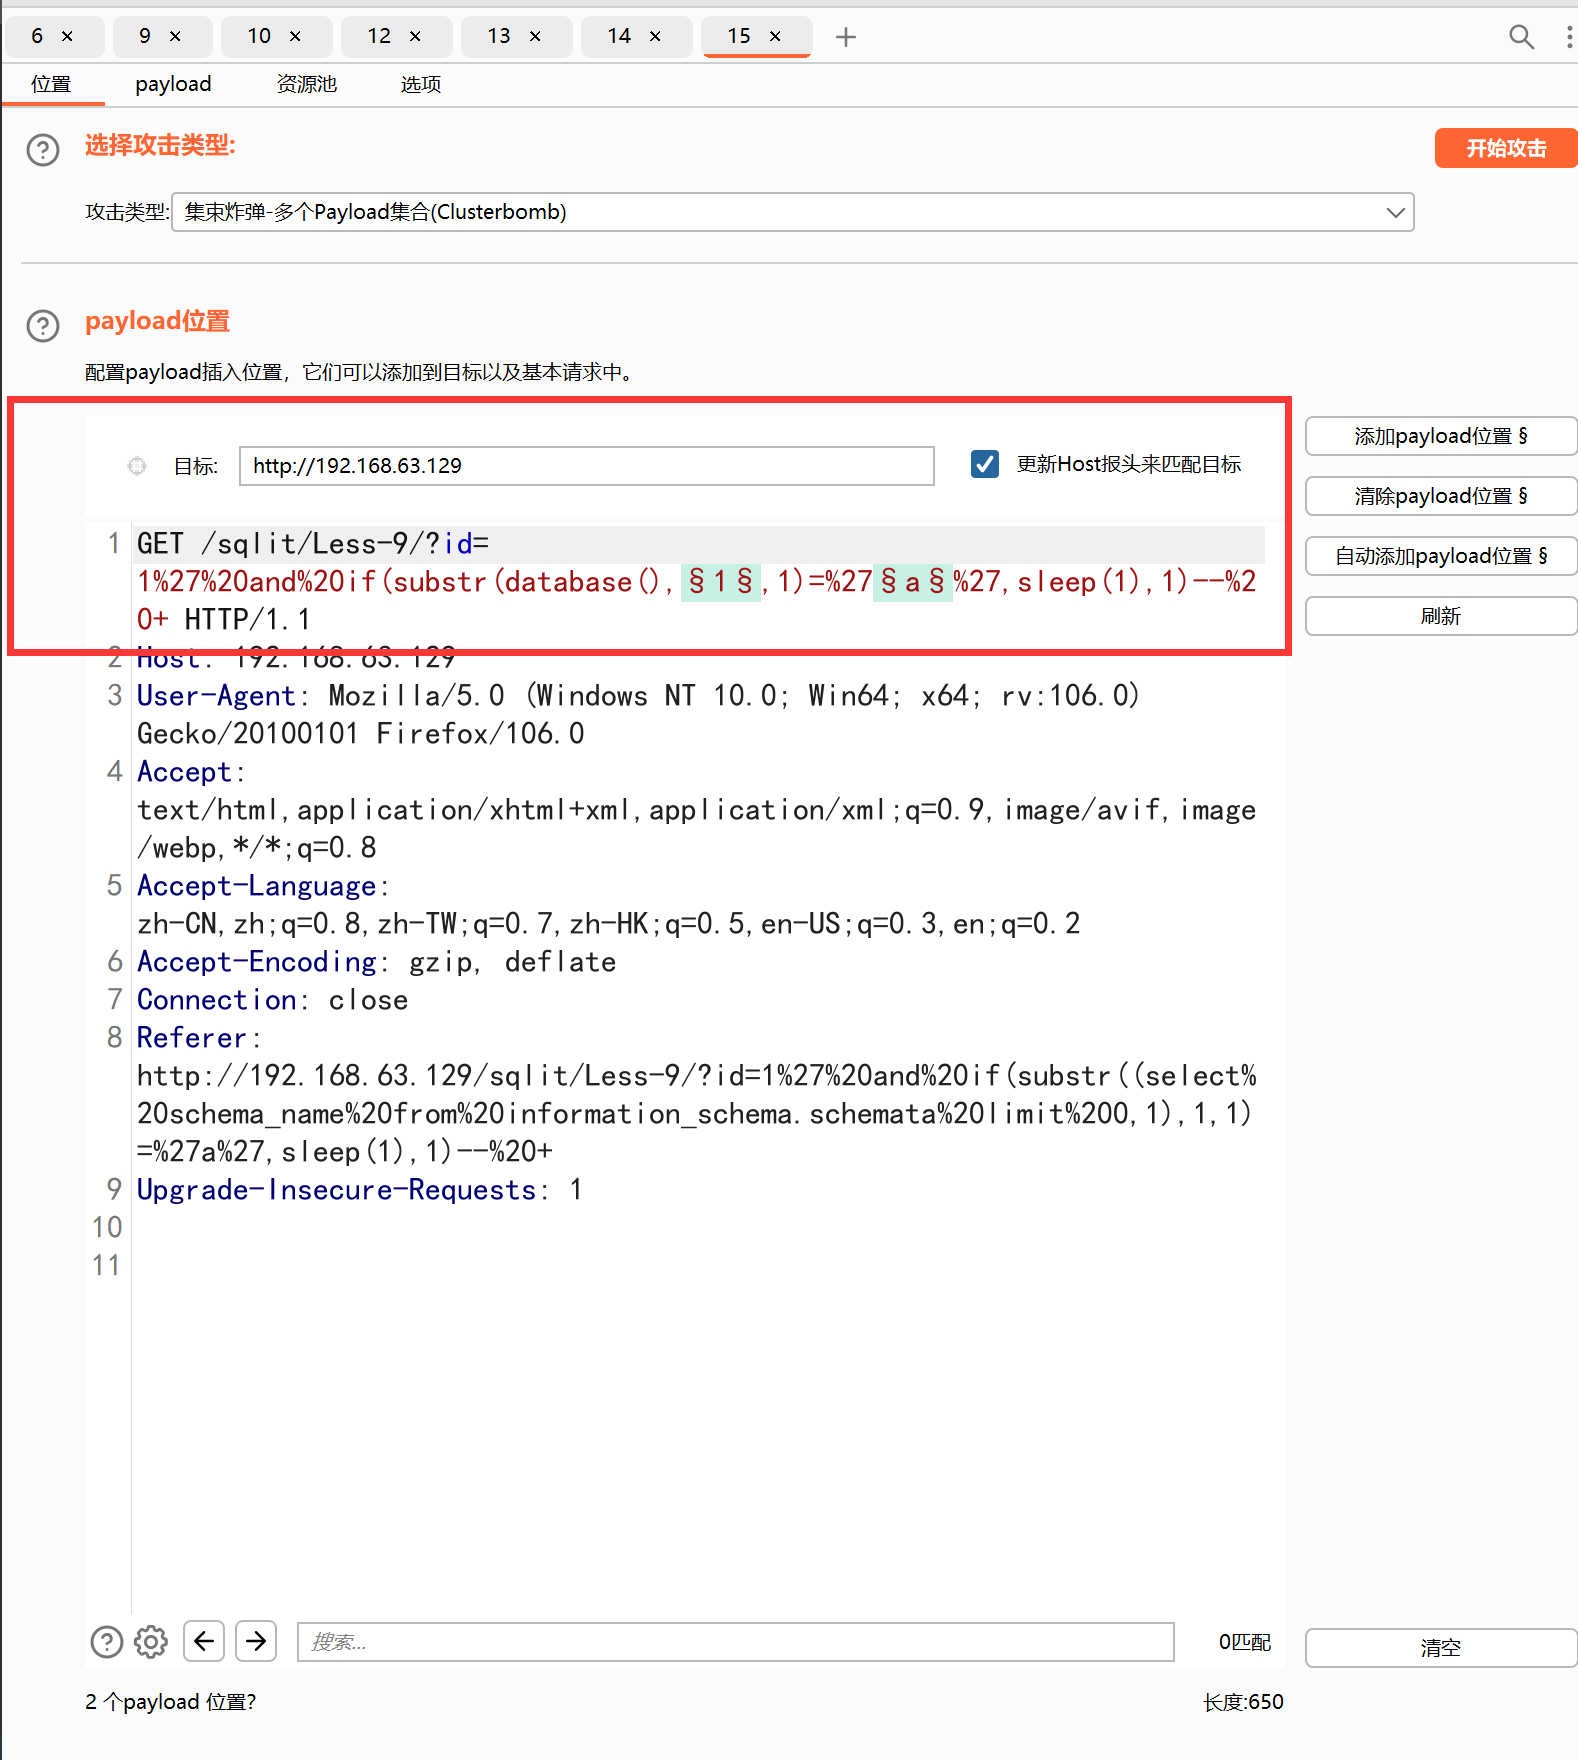
Task: Close Intruder tab 15
Action: pos(775,37)
